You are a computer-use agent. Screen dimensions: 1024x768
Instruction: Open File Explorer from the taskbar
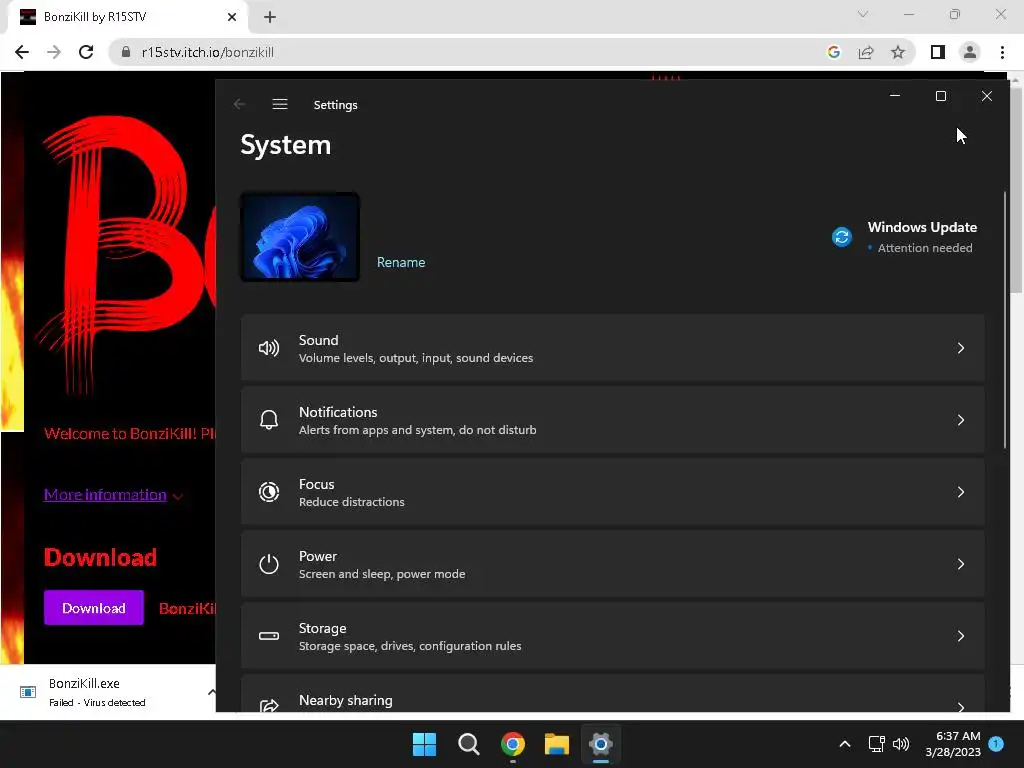click(557, 744)
